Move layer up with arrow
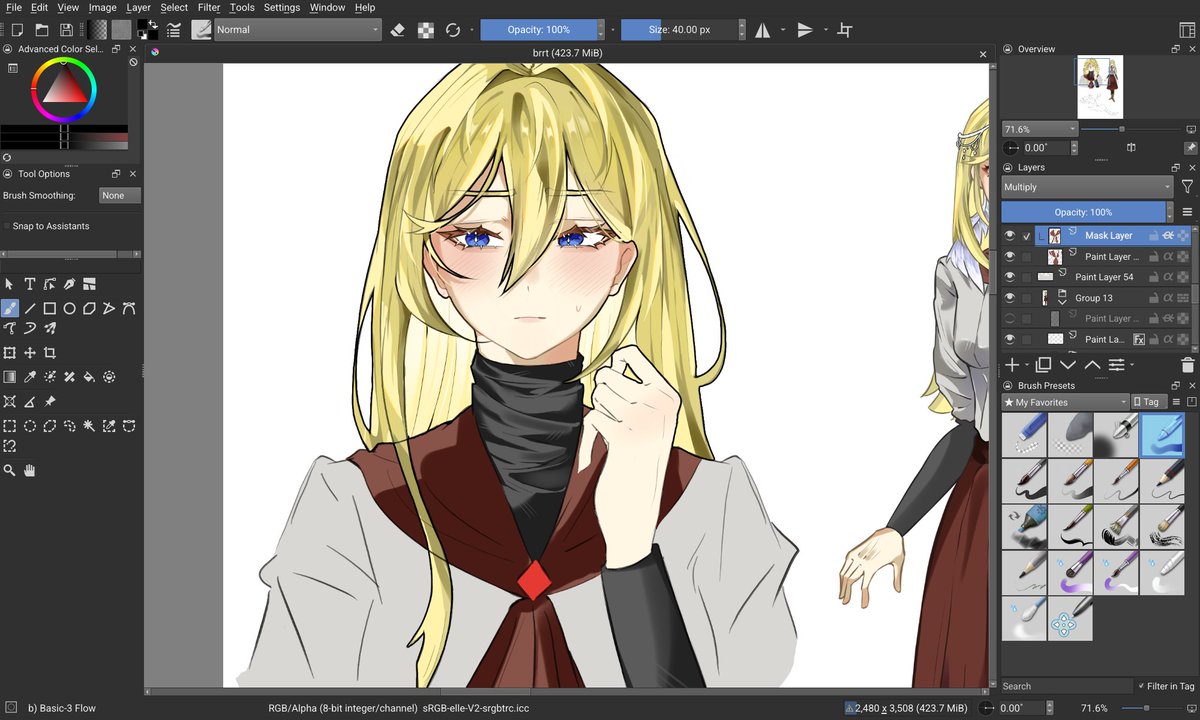The image size is (1200, 720). tap(1092, 365)
